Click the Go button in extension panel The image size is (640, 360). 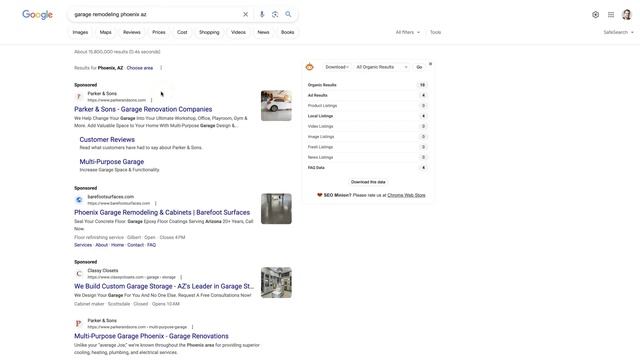tap(419, 67)
